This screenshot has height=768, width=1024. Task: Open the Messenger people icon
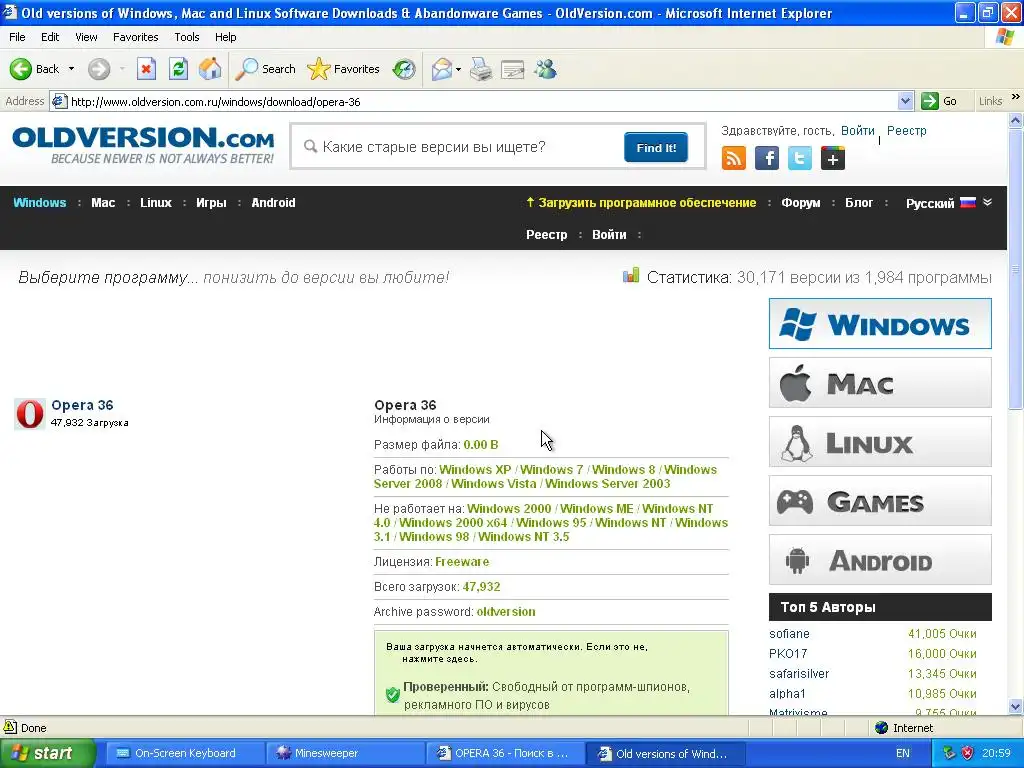(545, 69)
